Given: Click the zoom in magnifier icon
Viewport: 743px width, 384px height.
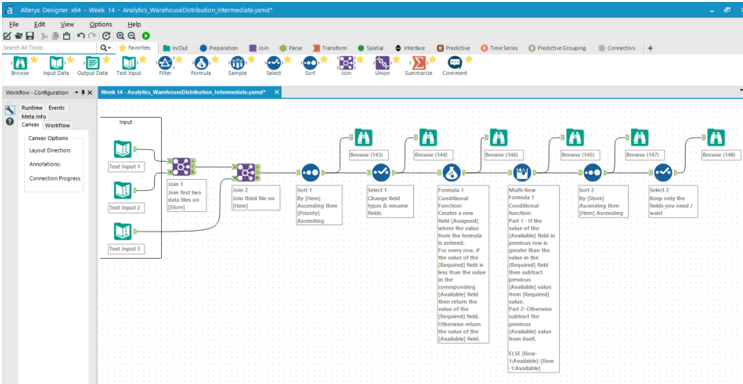Looking at the screenshot, I should pyautogui.click(x=120, y=36).
